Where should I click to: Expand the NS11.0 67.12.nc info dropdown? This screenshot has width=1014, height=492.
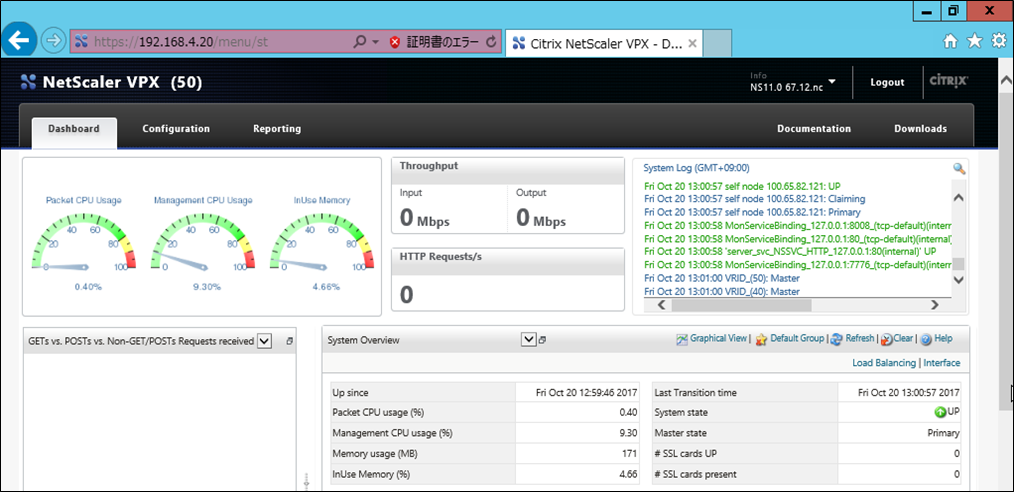pos(832,82)
